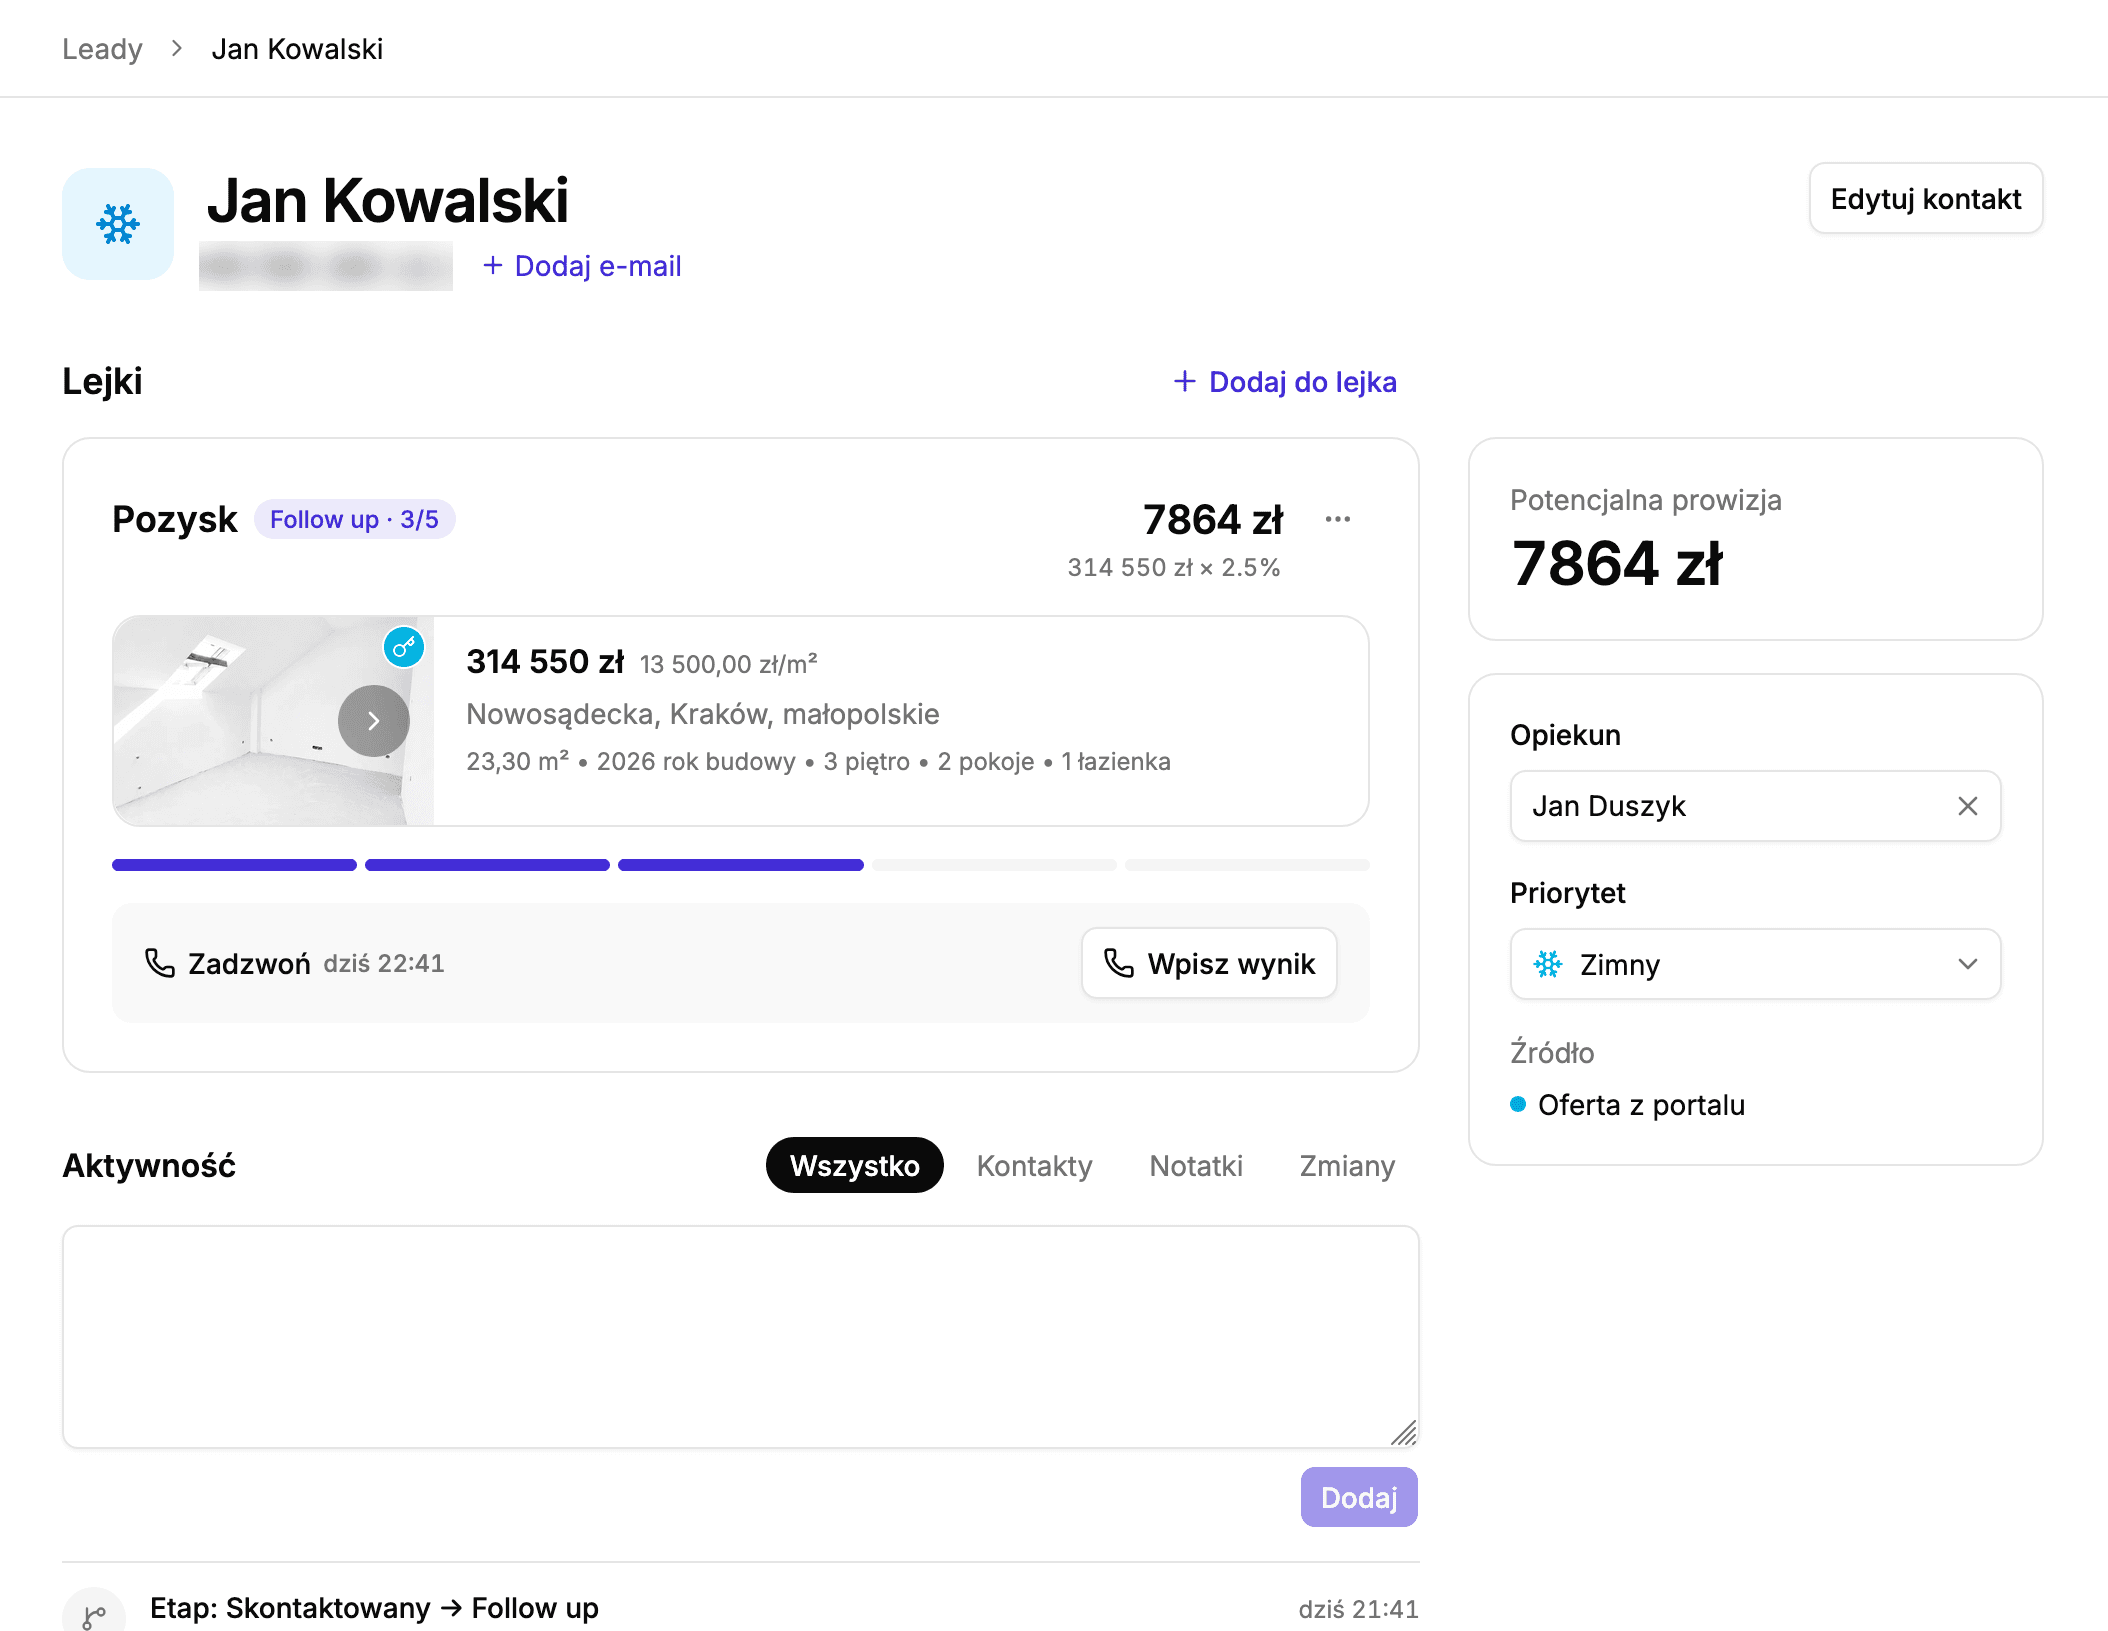Click the Dodaj e-mail link
The image size is (2108, 1631).
[x=583, y=266]
